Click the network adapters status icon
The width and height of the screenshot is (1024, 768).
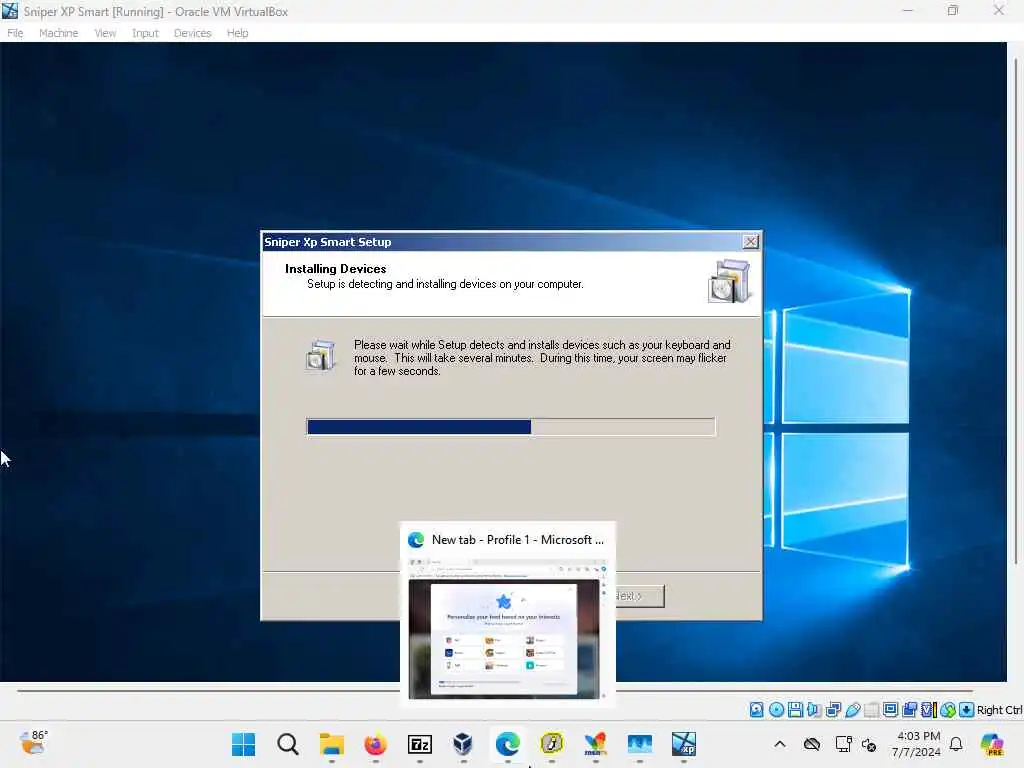tap(833, 710)
